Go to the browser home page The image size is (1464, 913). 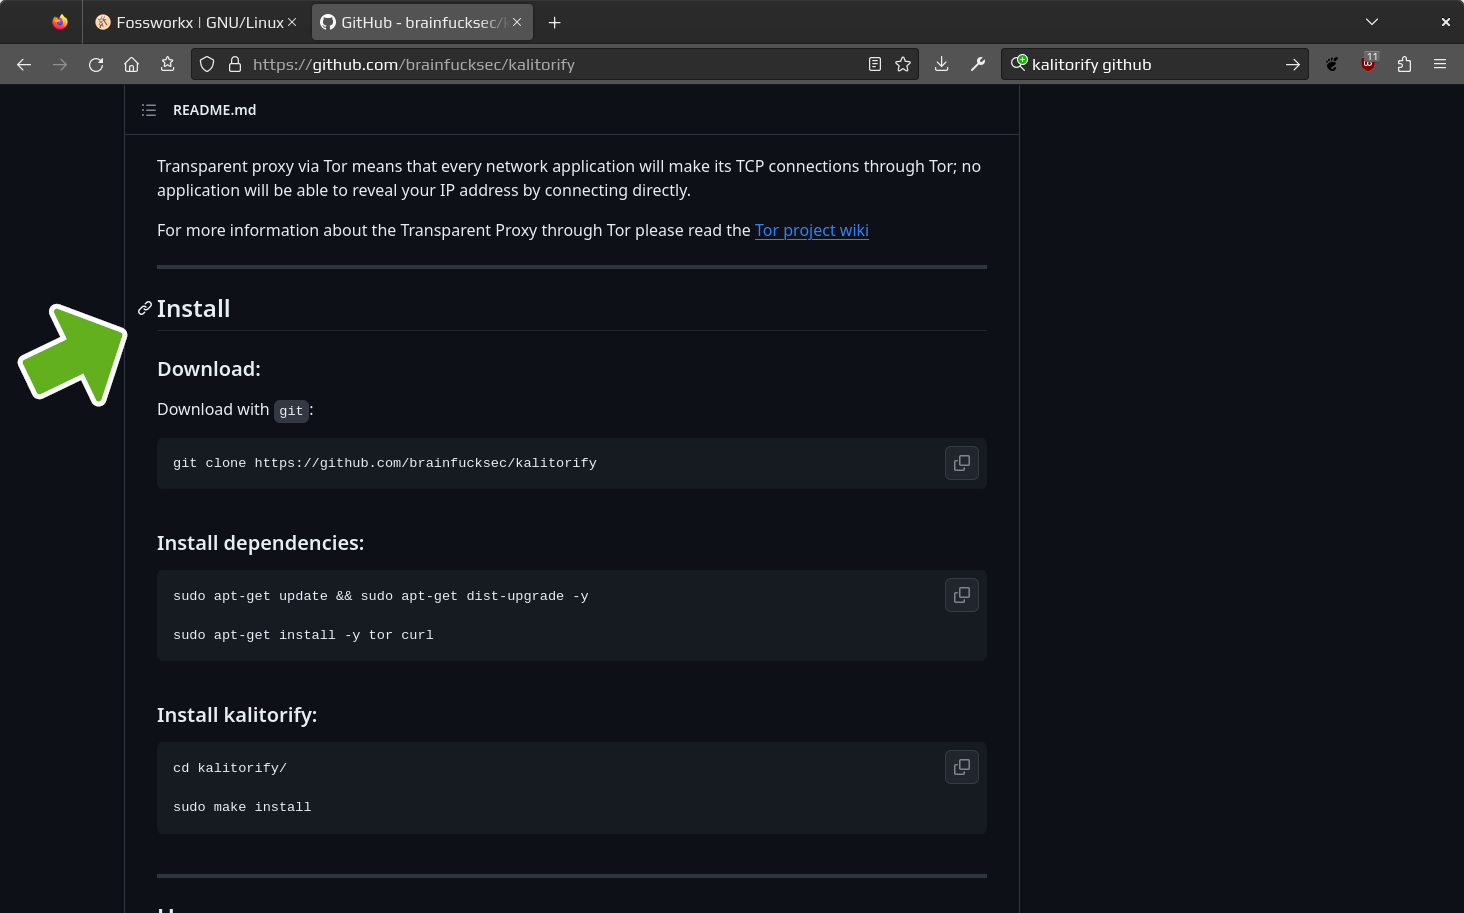tap(131, 64)
